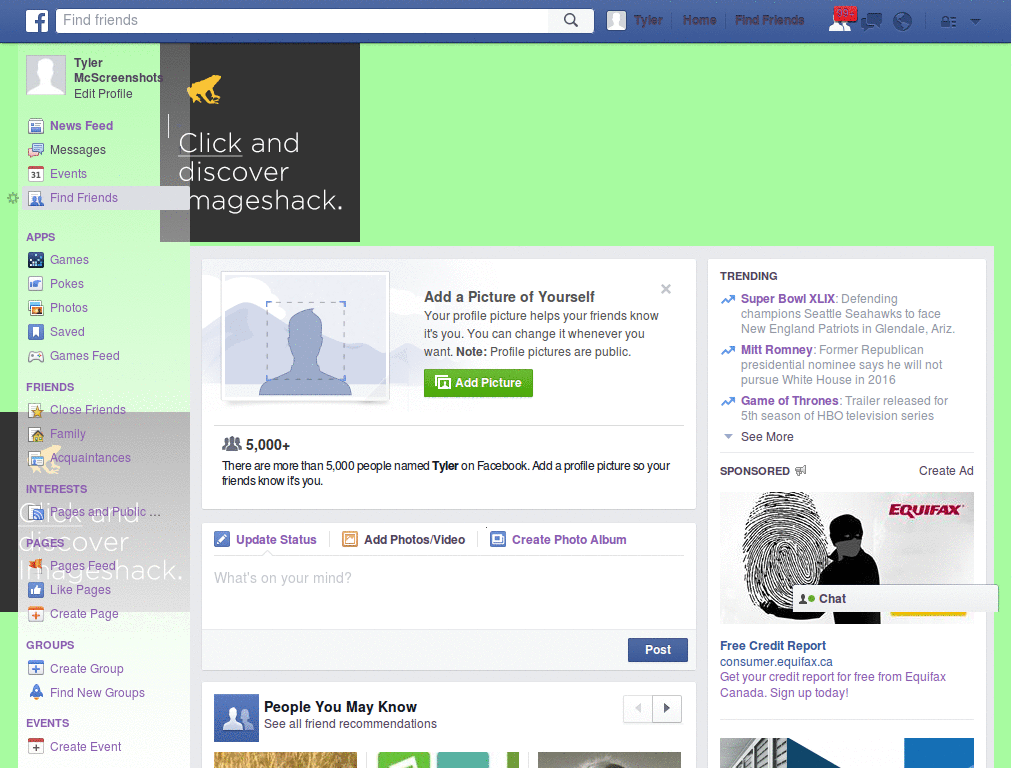Click the Create Event plus icon

[x=36, y=747]
